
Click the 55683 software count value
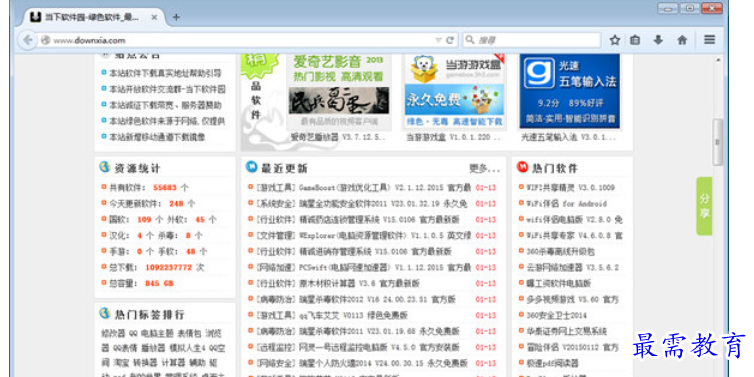[165, 188]
